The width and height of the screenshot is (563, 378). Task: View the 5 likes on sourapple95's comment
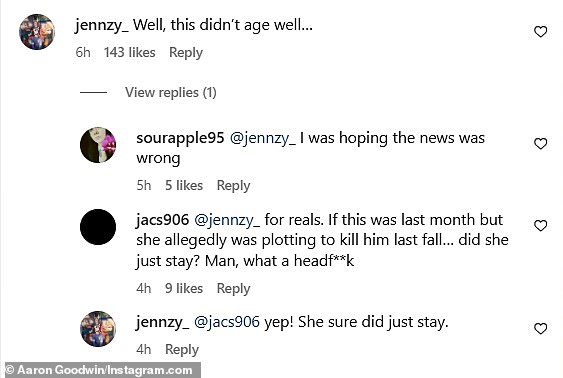tap(184, 186)
